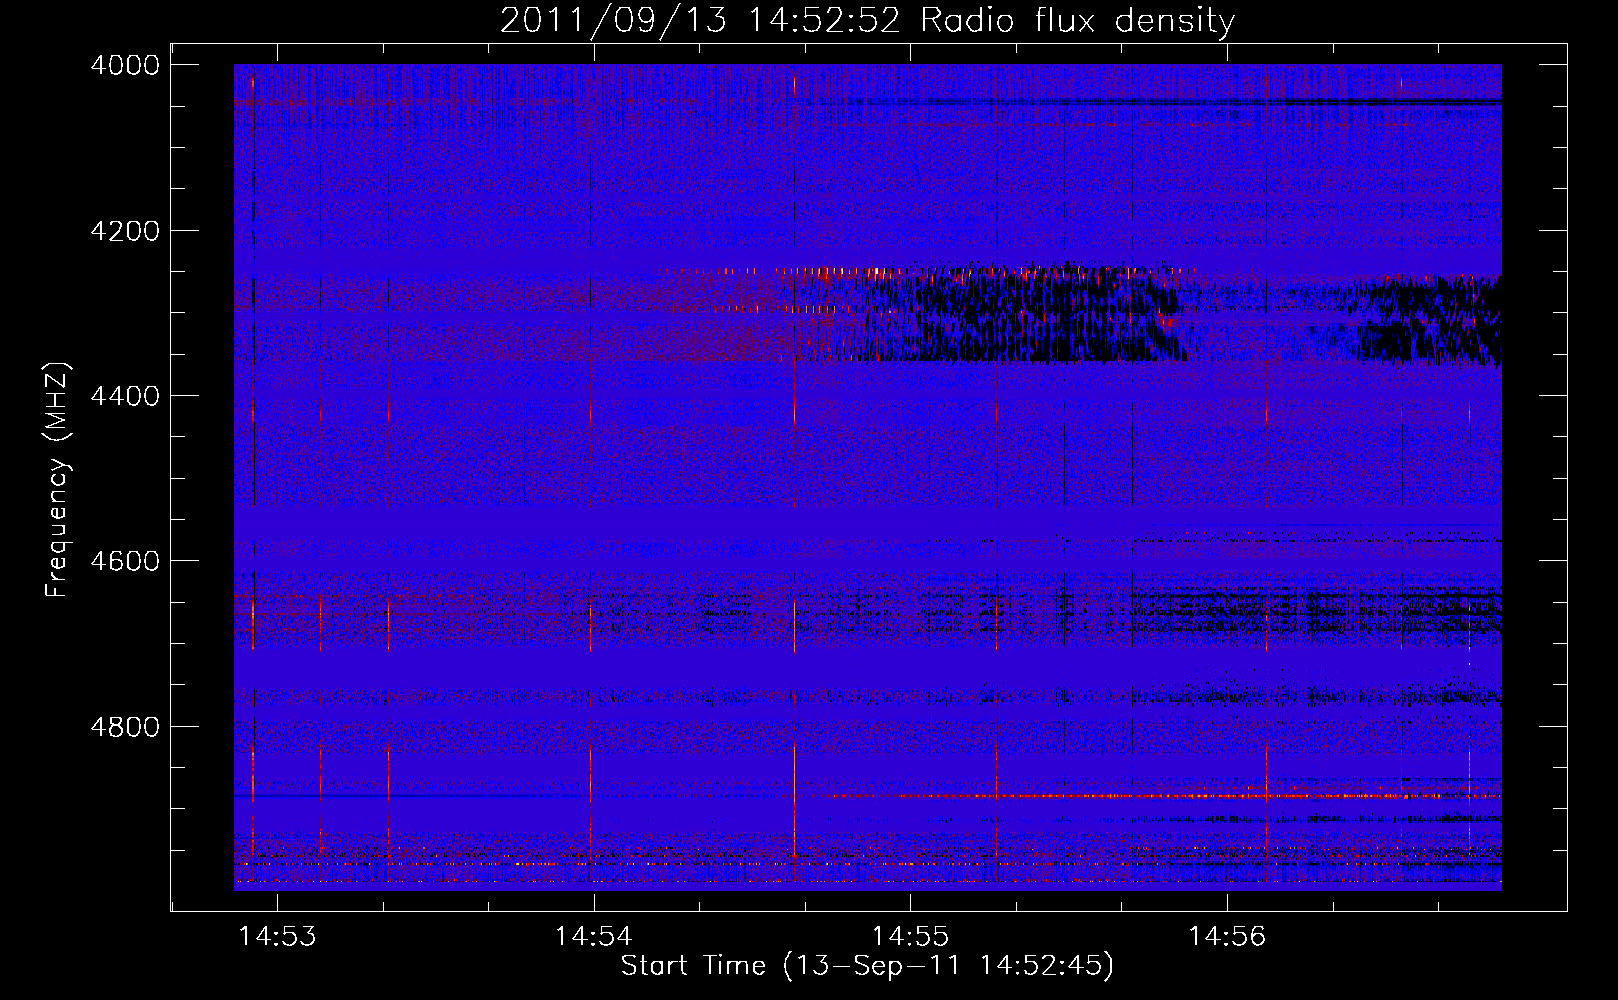
Task: Click the 14:53 time axis label
Action: (x=277, y=936)
